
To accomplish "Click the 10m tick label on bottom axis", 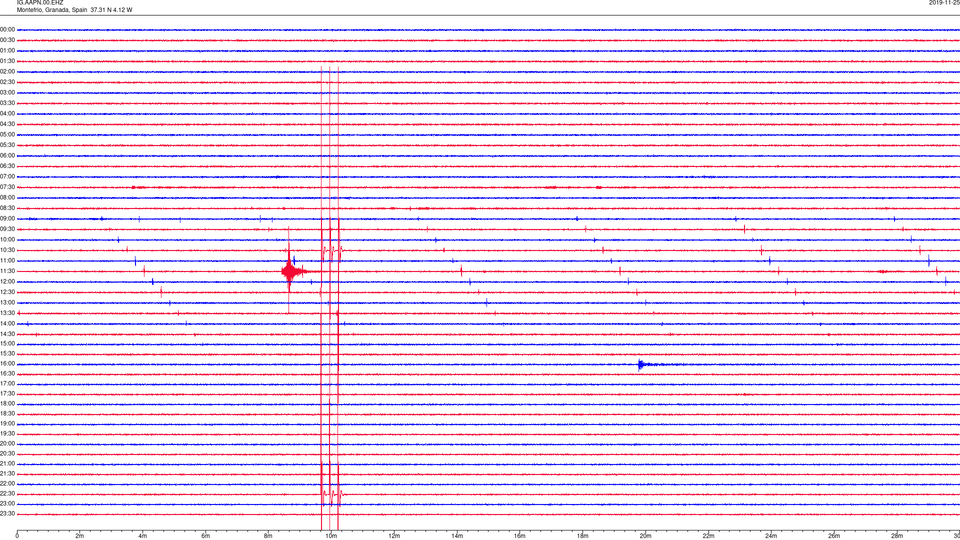I will [331, 536].
